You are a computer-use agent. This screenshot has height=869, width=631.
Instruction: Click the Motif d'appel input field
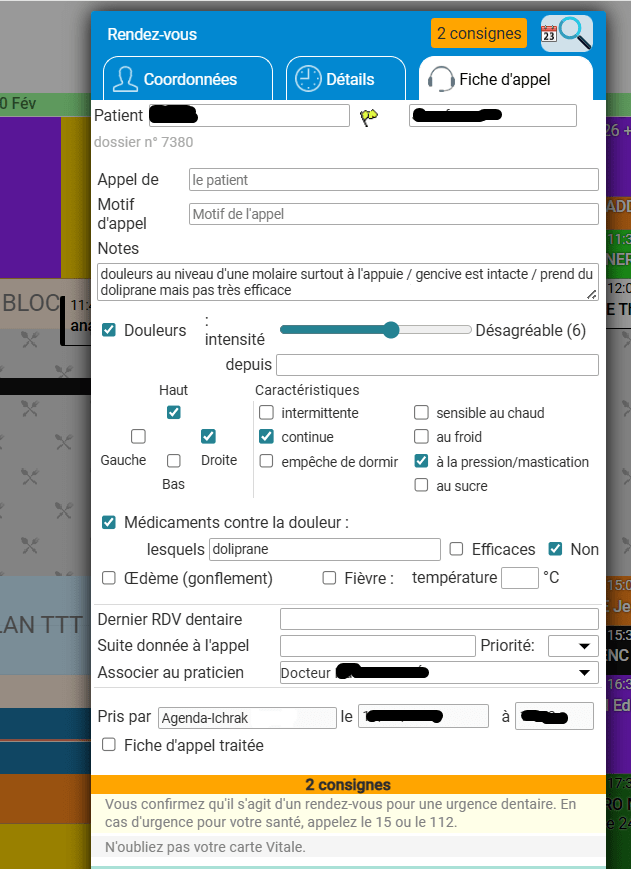(x=393, y=214)
